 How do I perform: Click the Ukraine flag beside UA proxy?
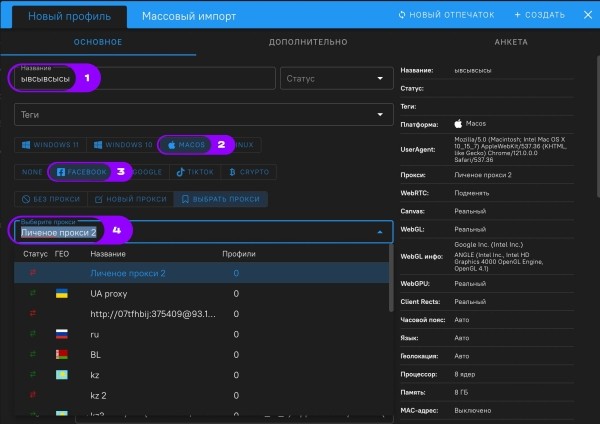pos(61,293)
